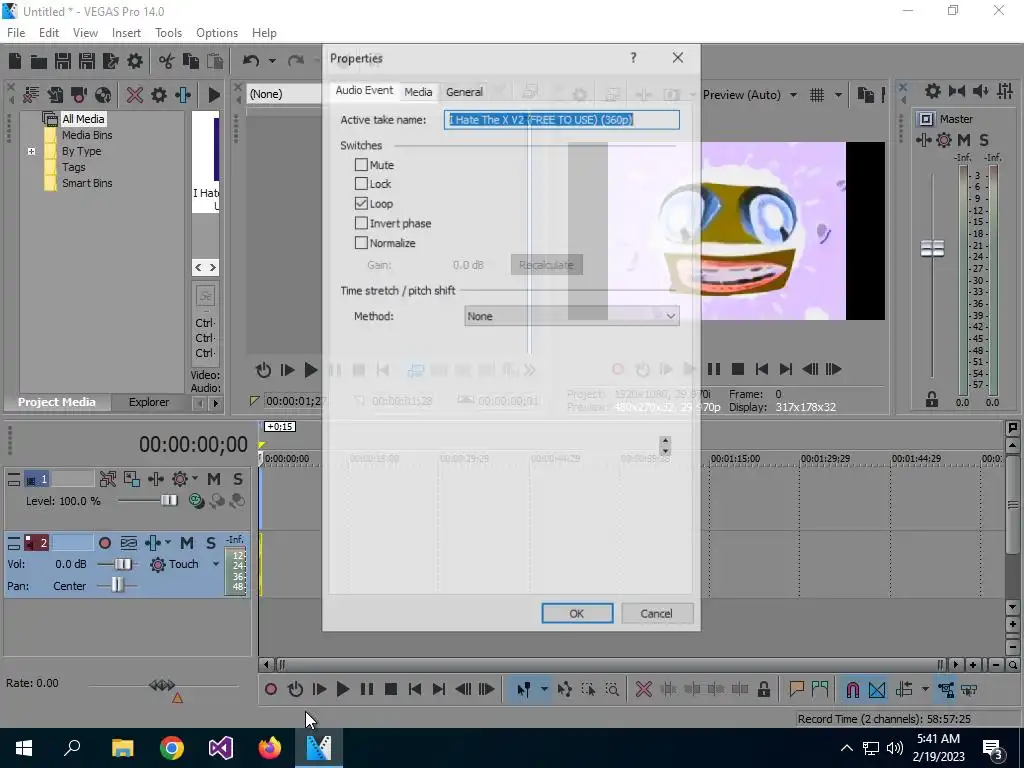Solo video track 1 with its S button
The image size is (1024, 768).
(238, 479)
